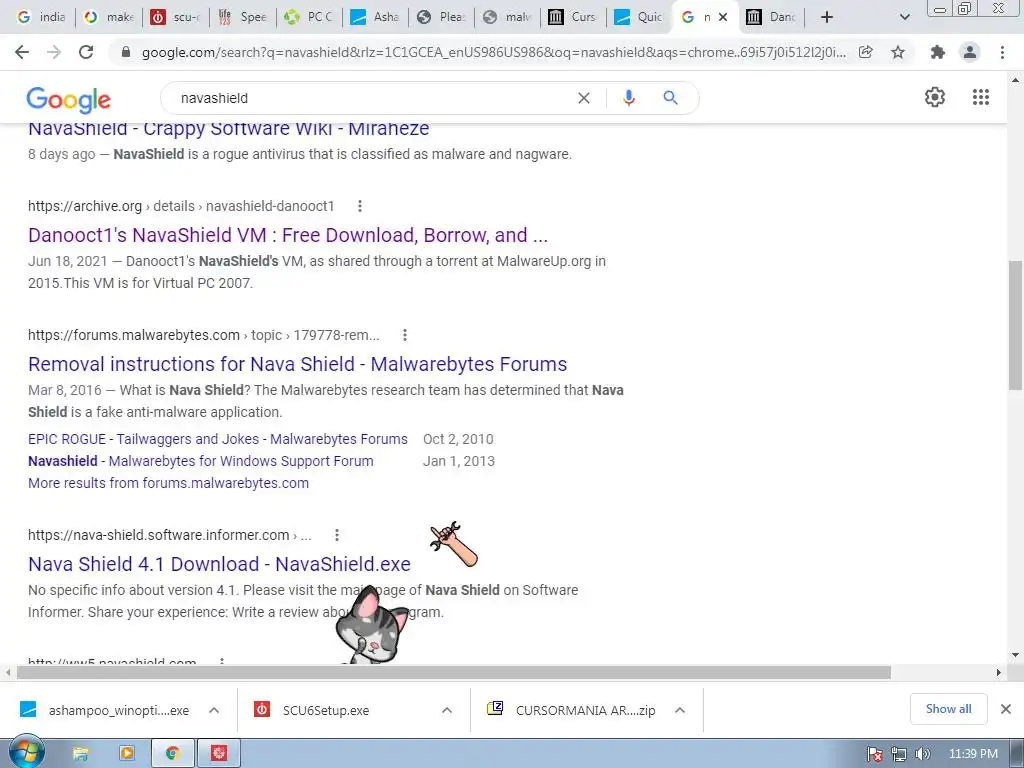
Task: Open the Windows Start menu
Action: 27,753
